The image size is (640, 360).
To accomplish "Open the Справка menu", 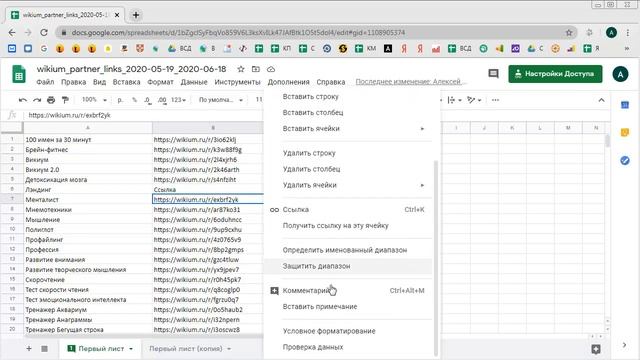I will pos(331,82).
